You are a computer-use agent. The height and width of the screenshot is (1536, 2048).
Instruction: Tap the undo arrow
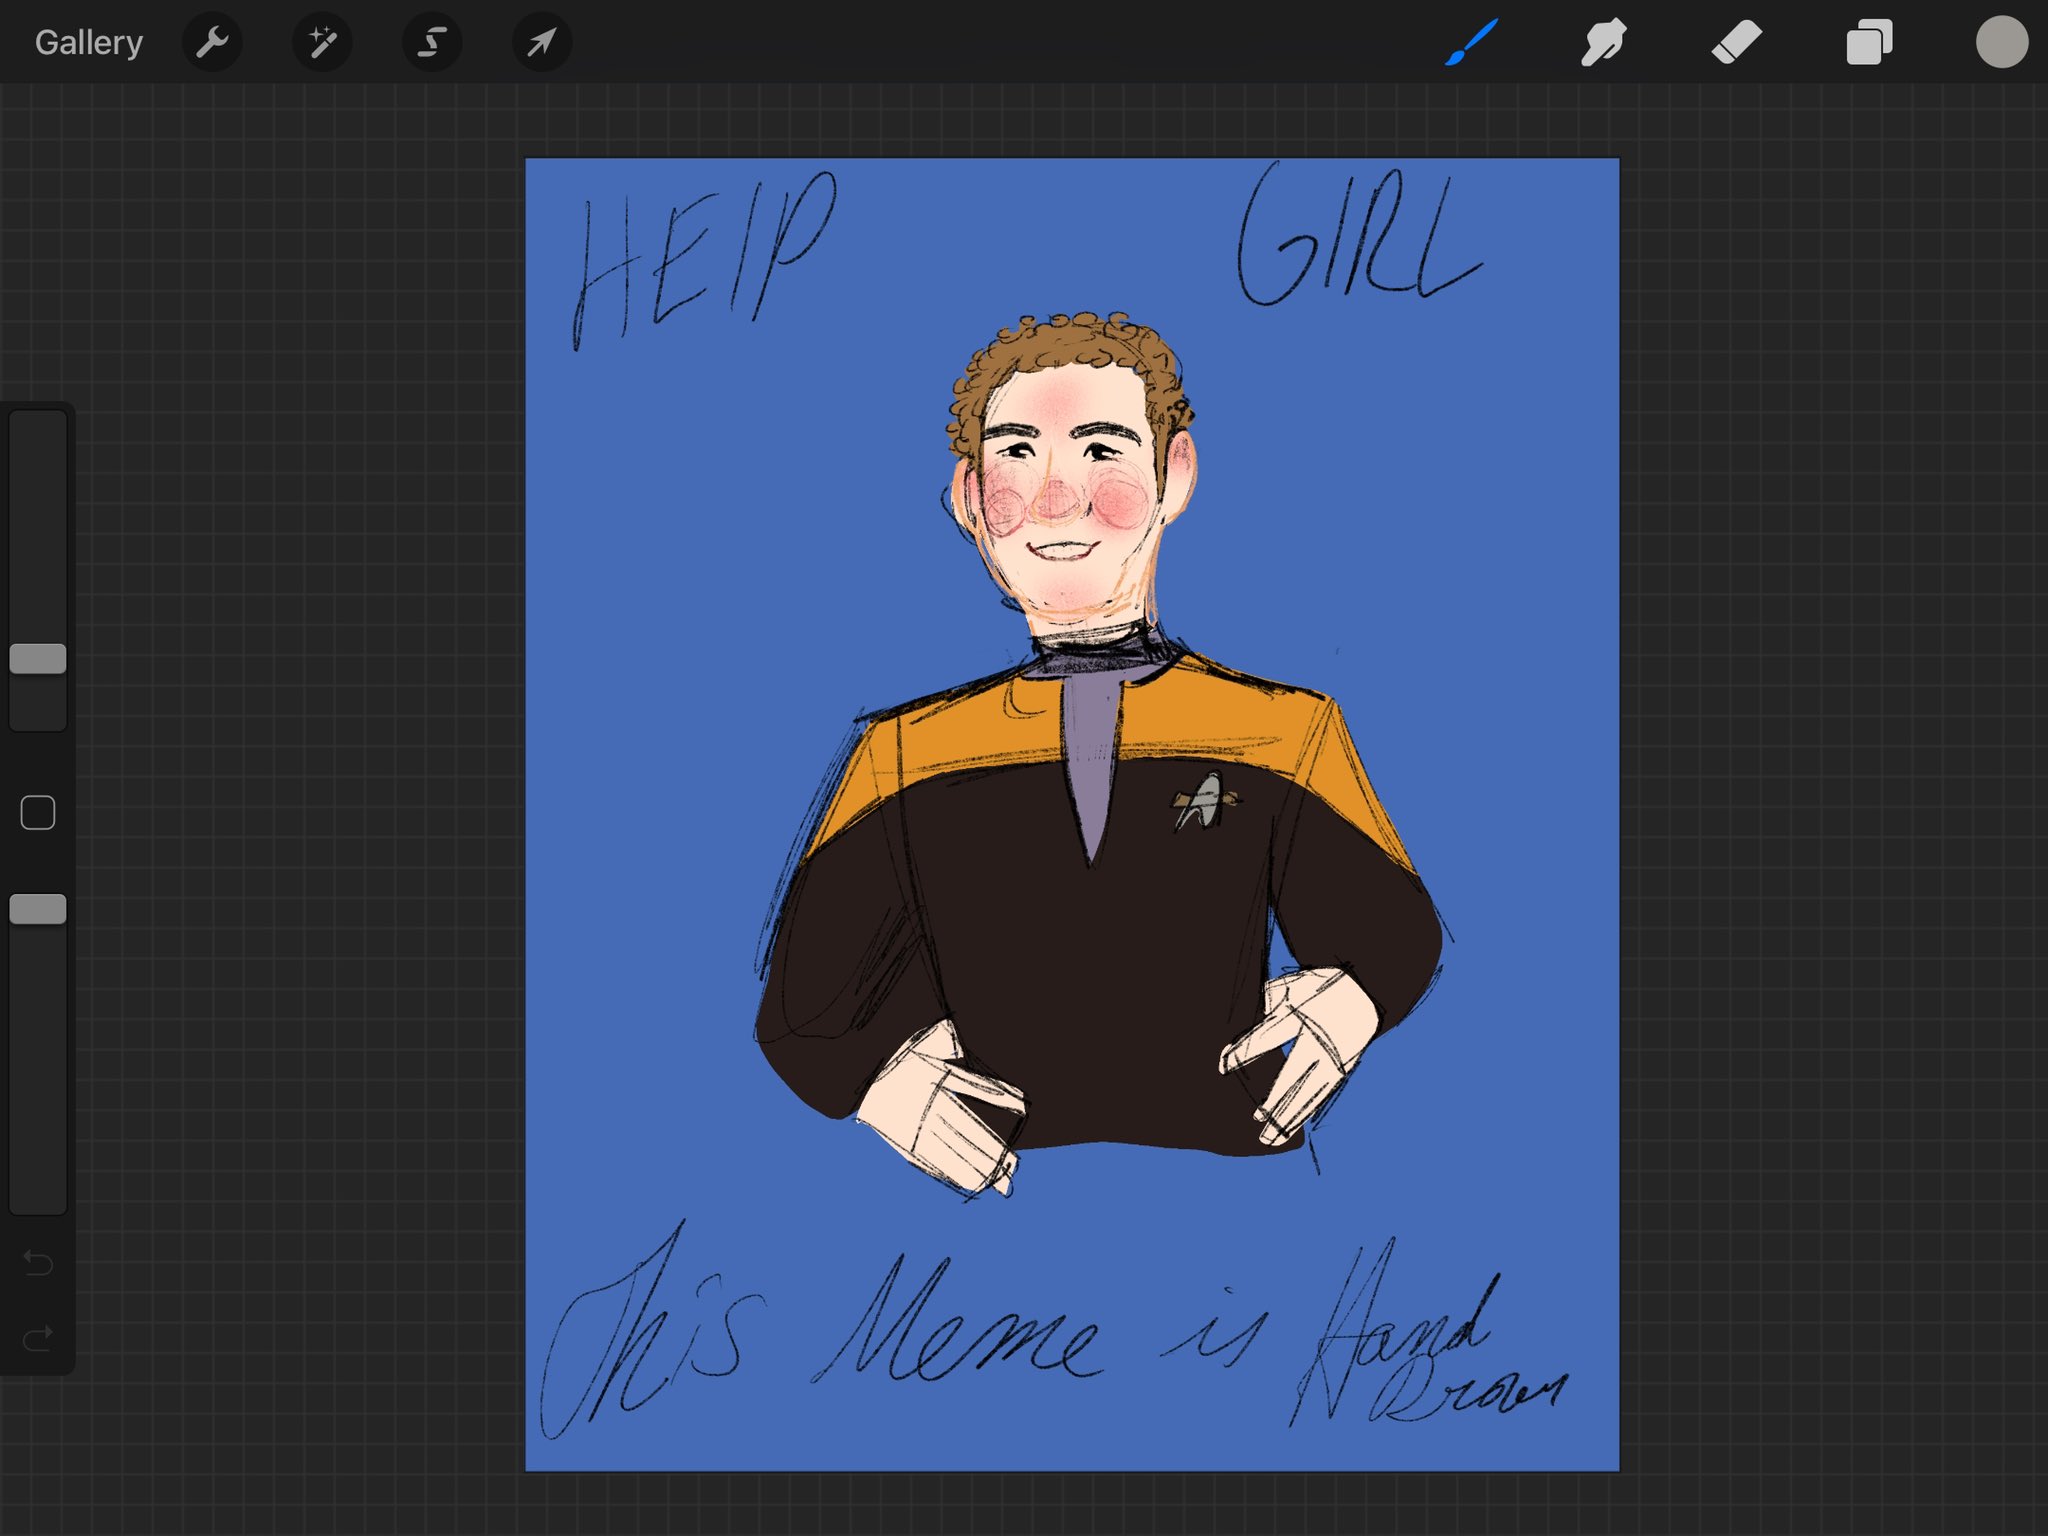pos(38,1263)
